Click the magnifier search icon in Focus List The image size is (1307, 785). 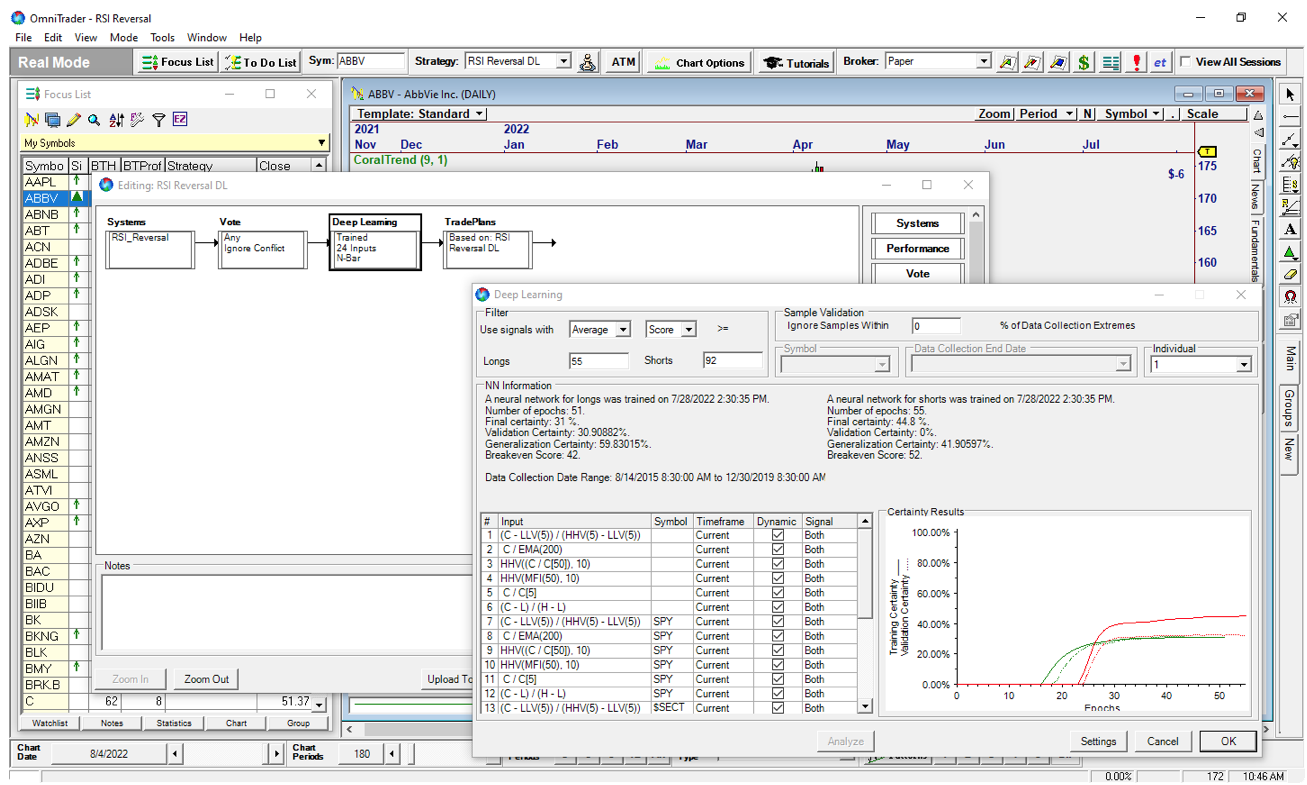click(x=94, y=120)
